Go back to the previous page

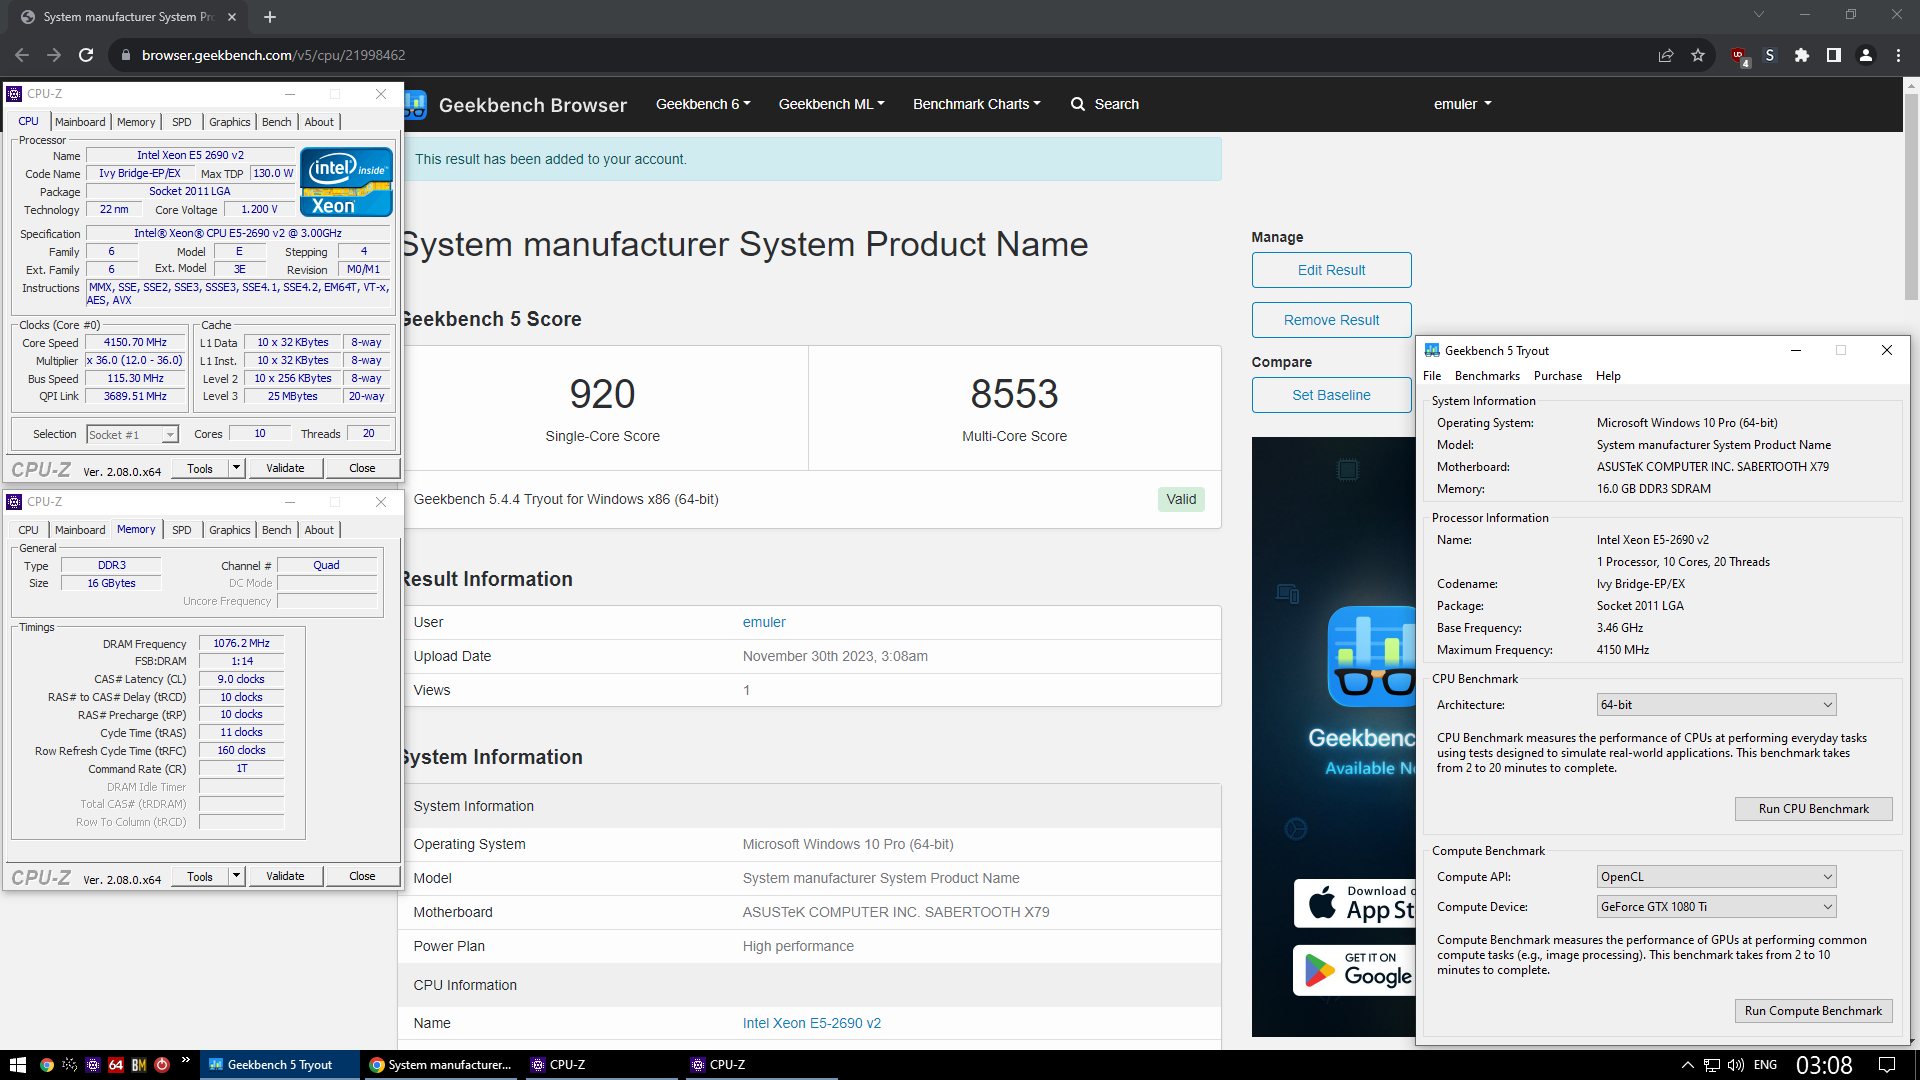pos(22,55)
